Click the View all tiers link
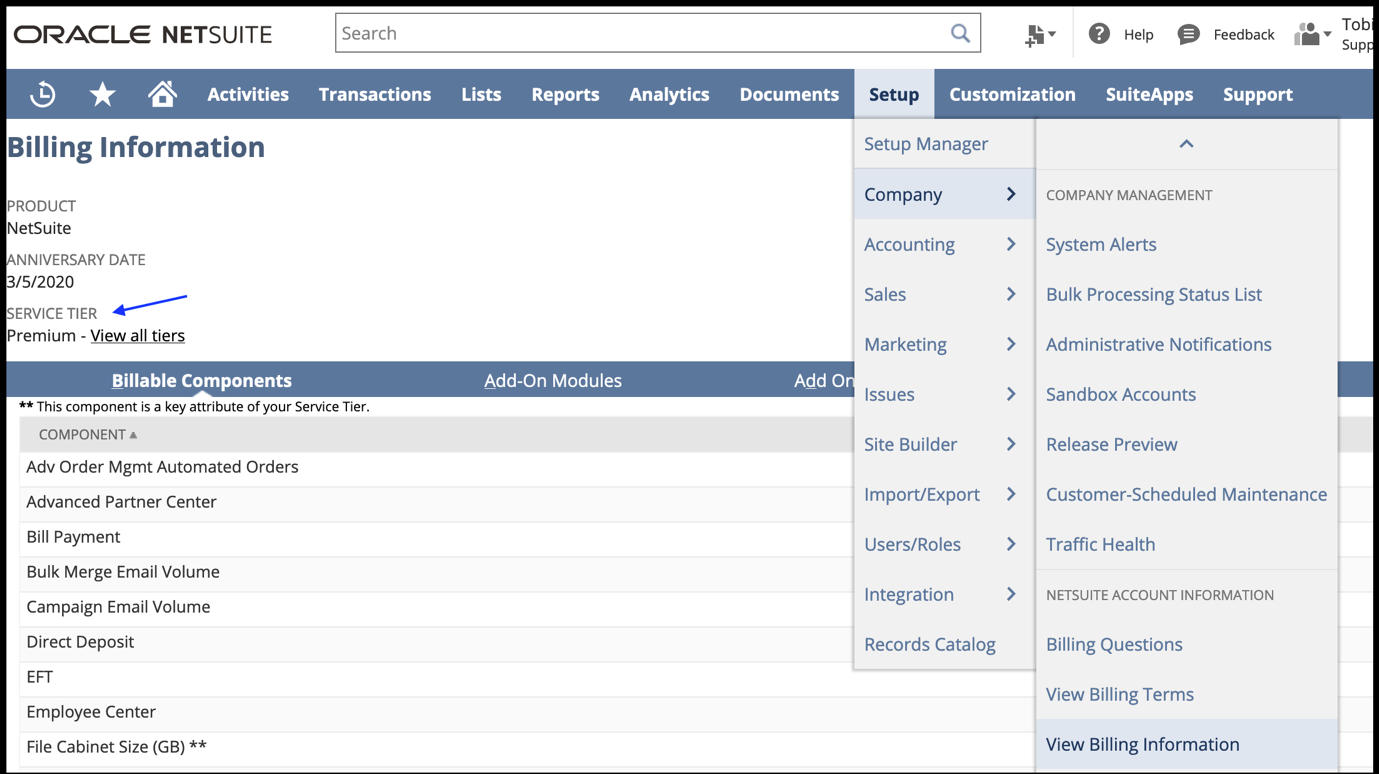The width and height of the screenshot is (1379, 774). coord(138,335)
